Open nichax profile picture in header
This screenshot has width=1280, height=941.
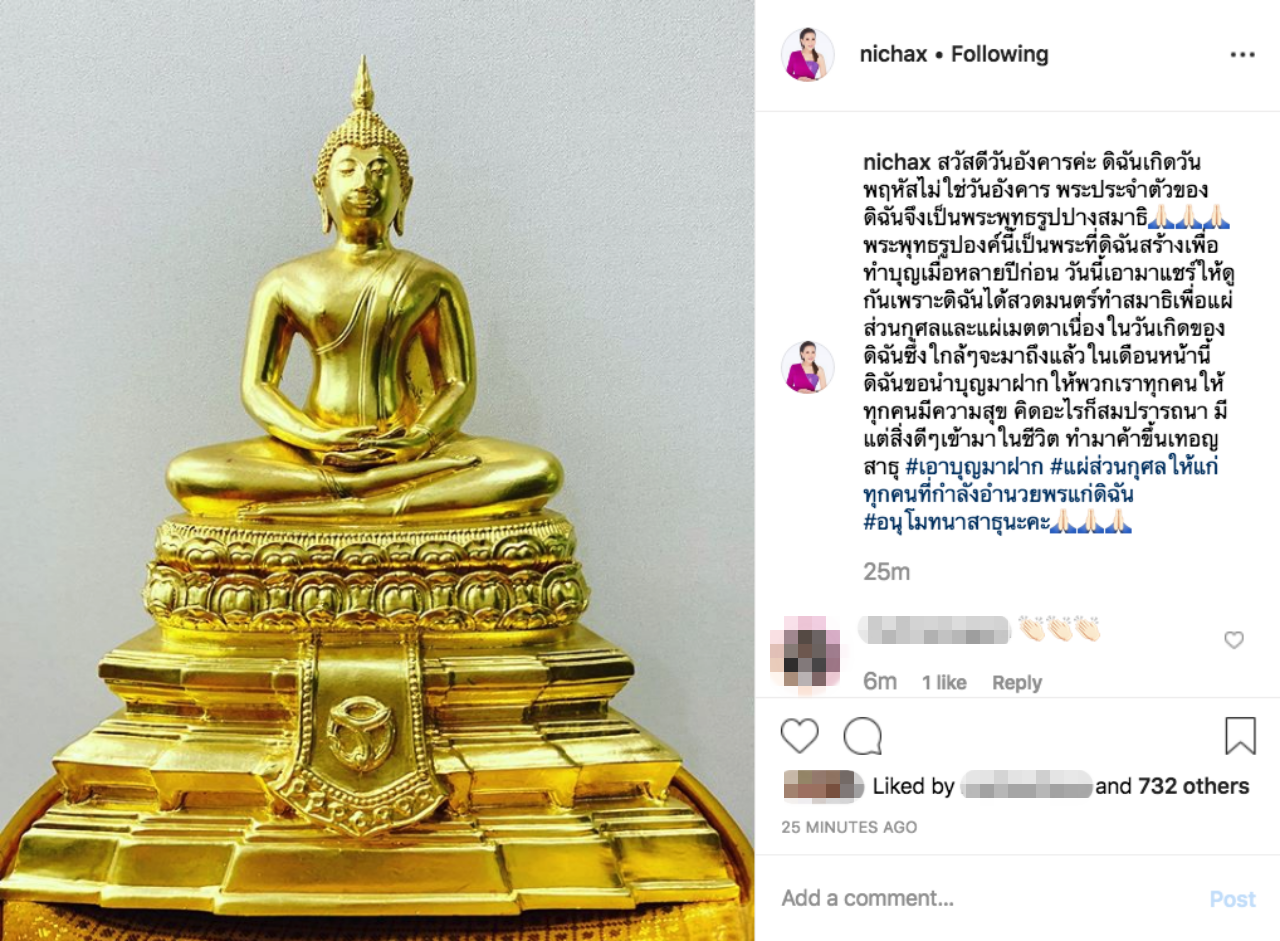pyautogui.click(x=808, y=55)
